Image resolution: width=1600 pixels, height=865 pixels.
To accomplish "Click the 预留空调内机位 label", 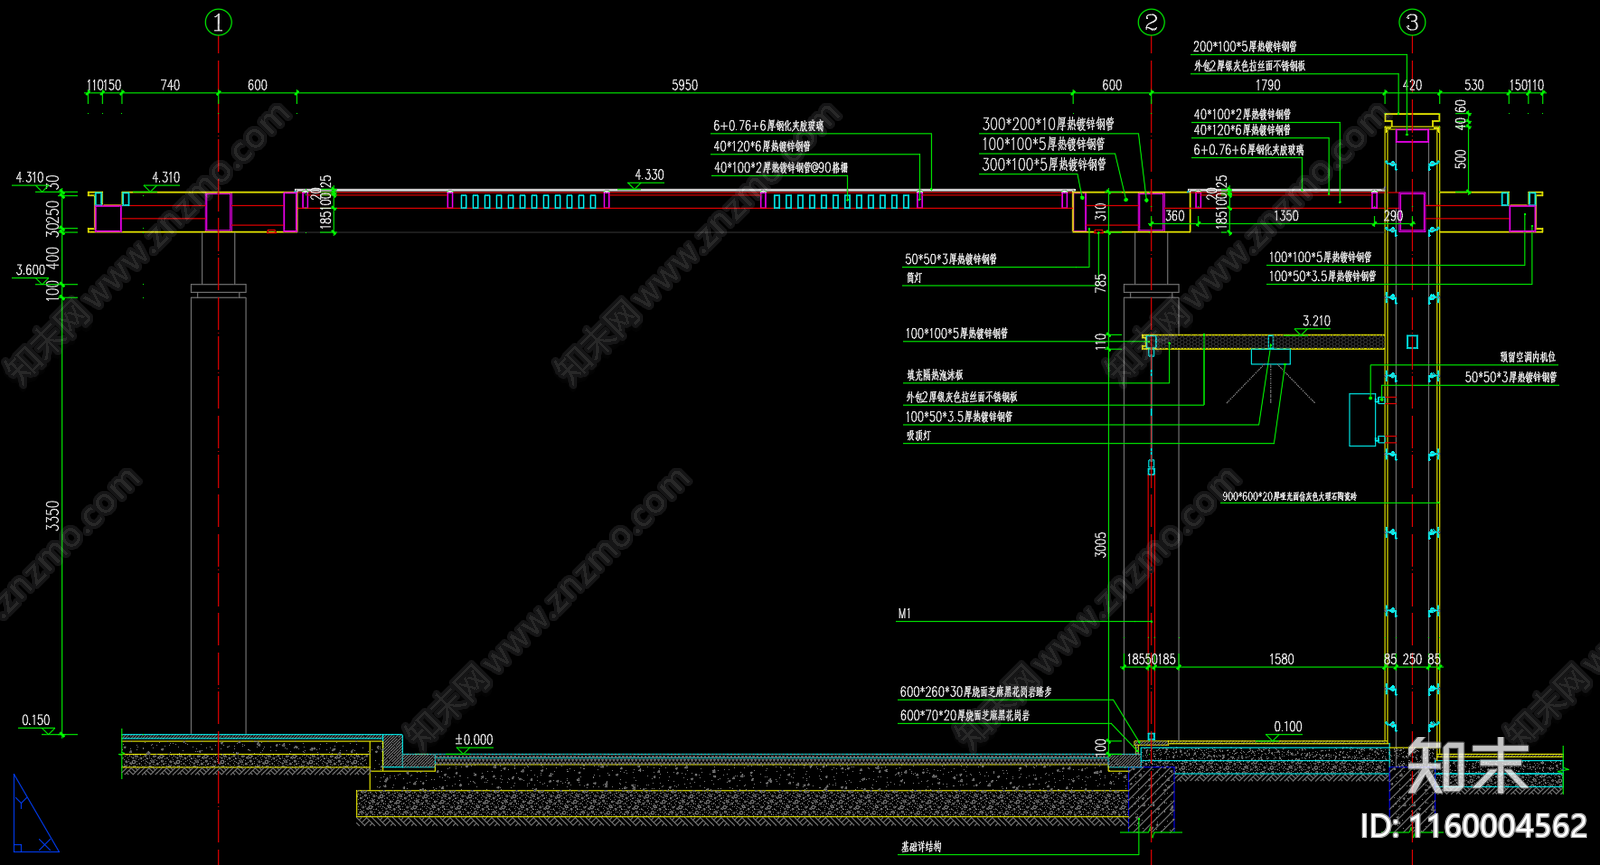I will pos(1528,357).
